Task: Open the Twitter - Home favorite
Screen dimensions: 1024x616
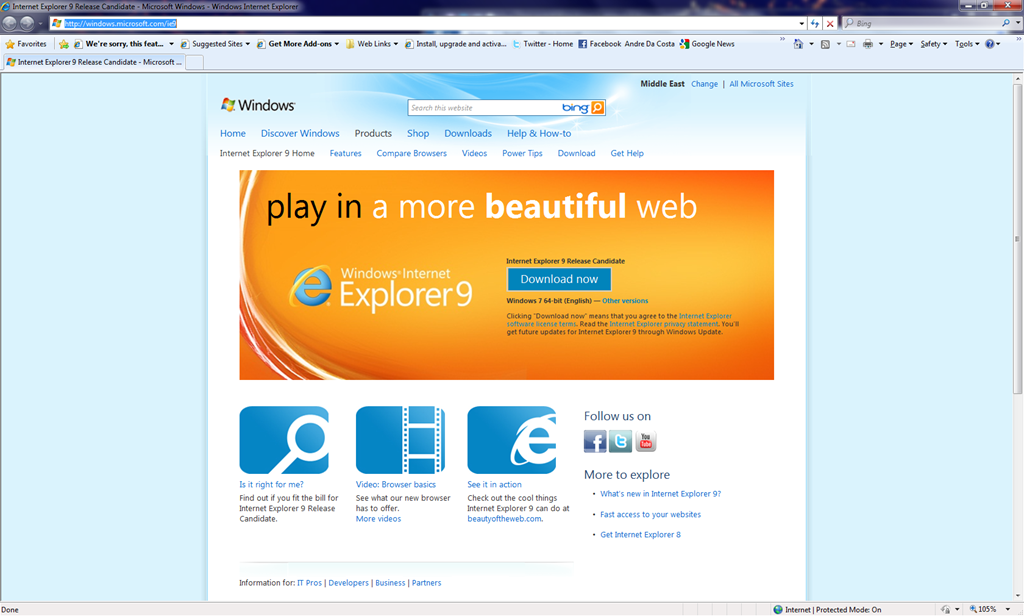Action: click(543, 44)
